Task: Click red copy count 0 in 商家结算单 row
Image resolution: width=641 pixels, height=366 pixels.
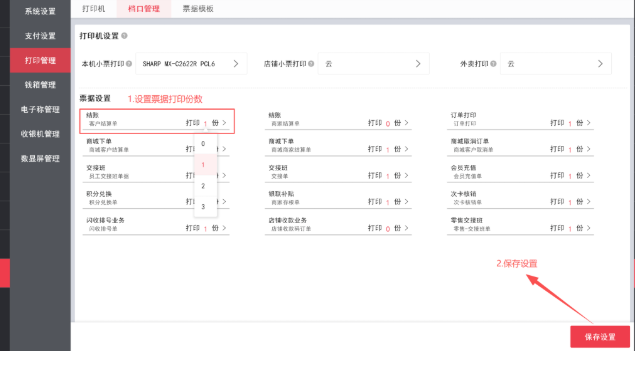Action: click(388, 123)
